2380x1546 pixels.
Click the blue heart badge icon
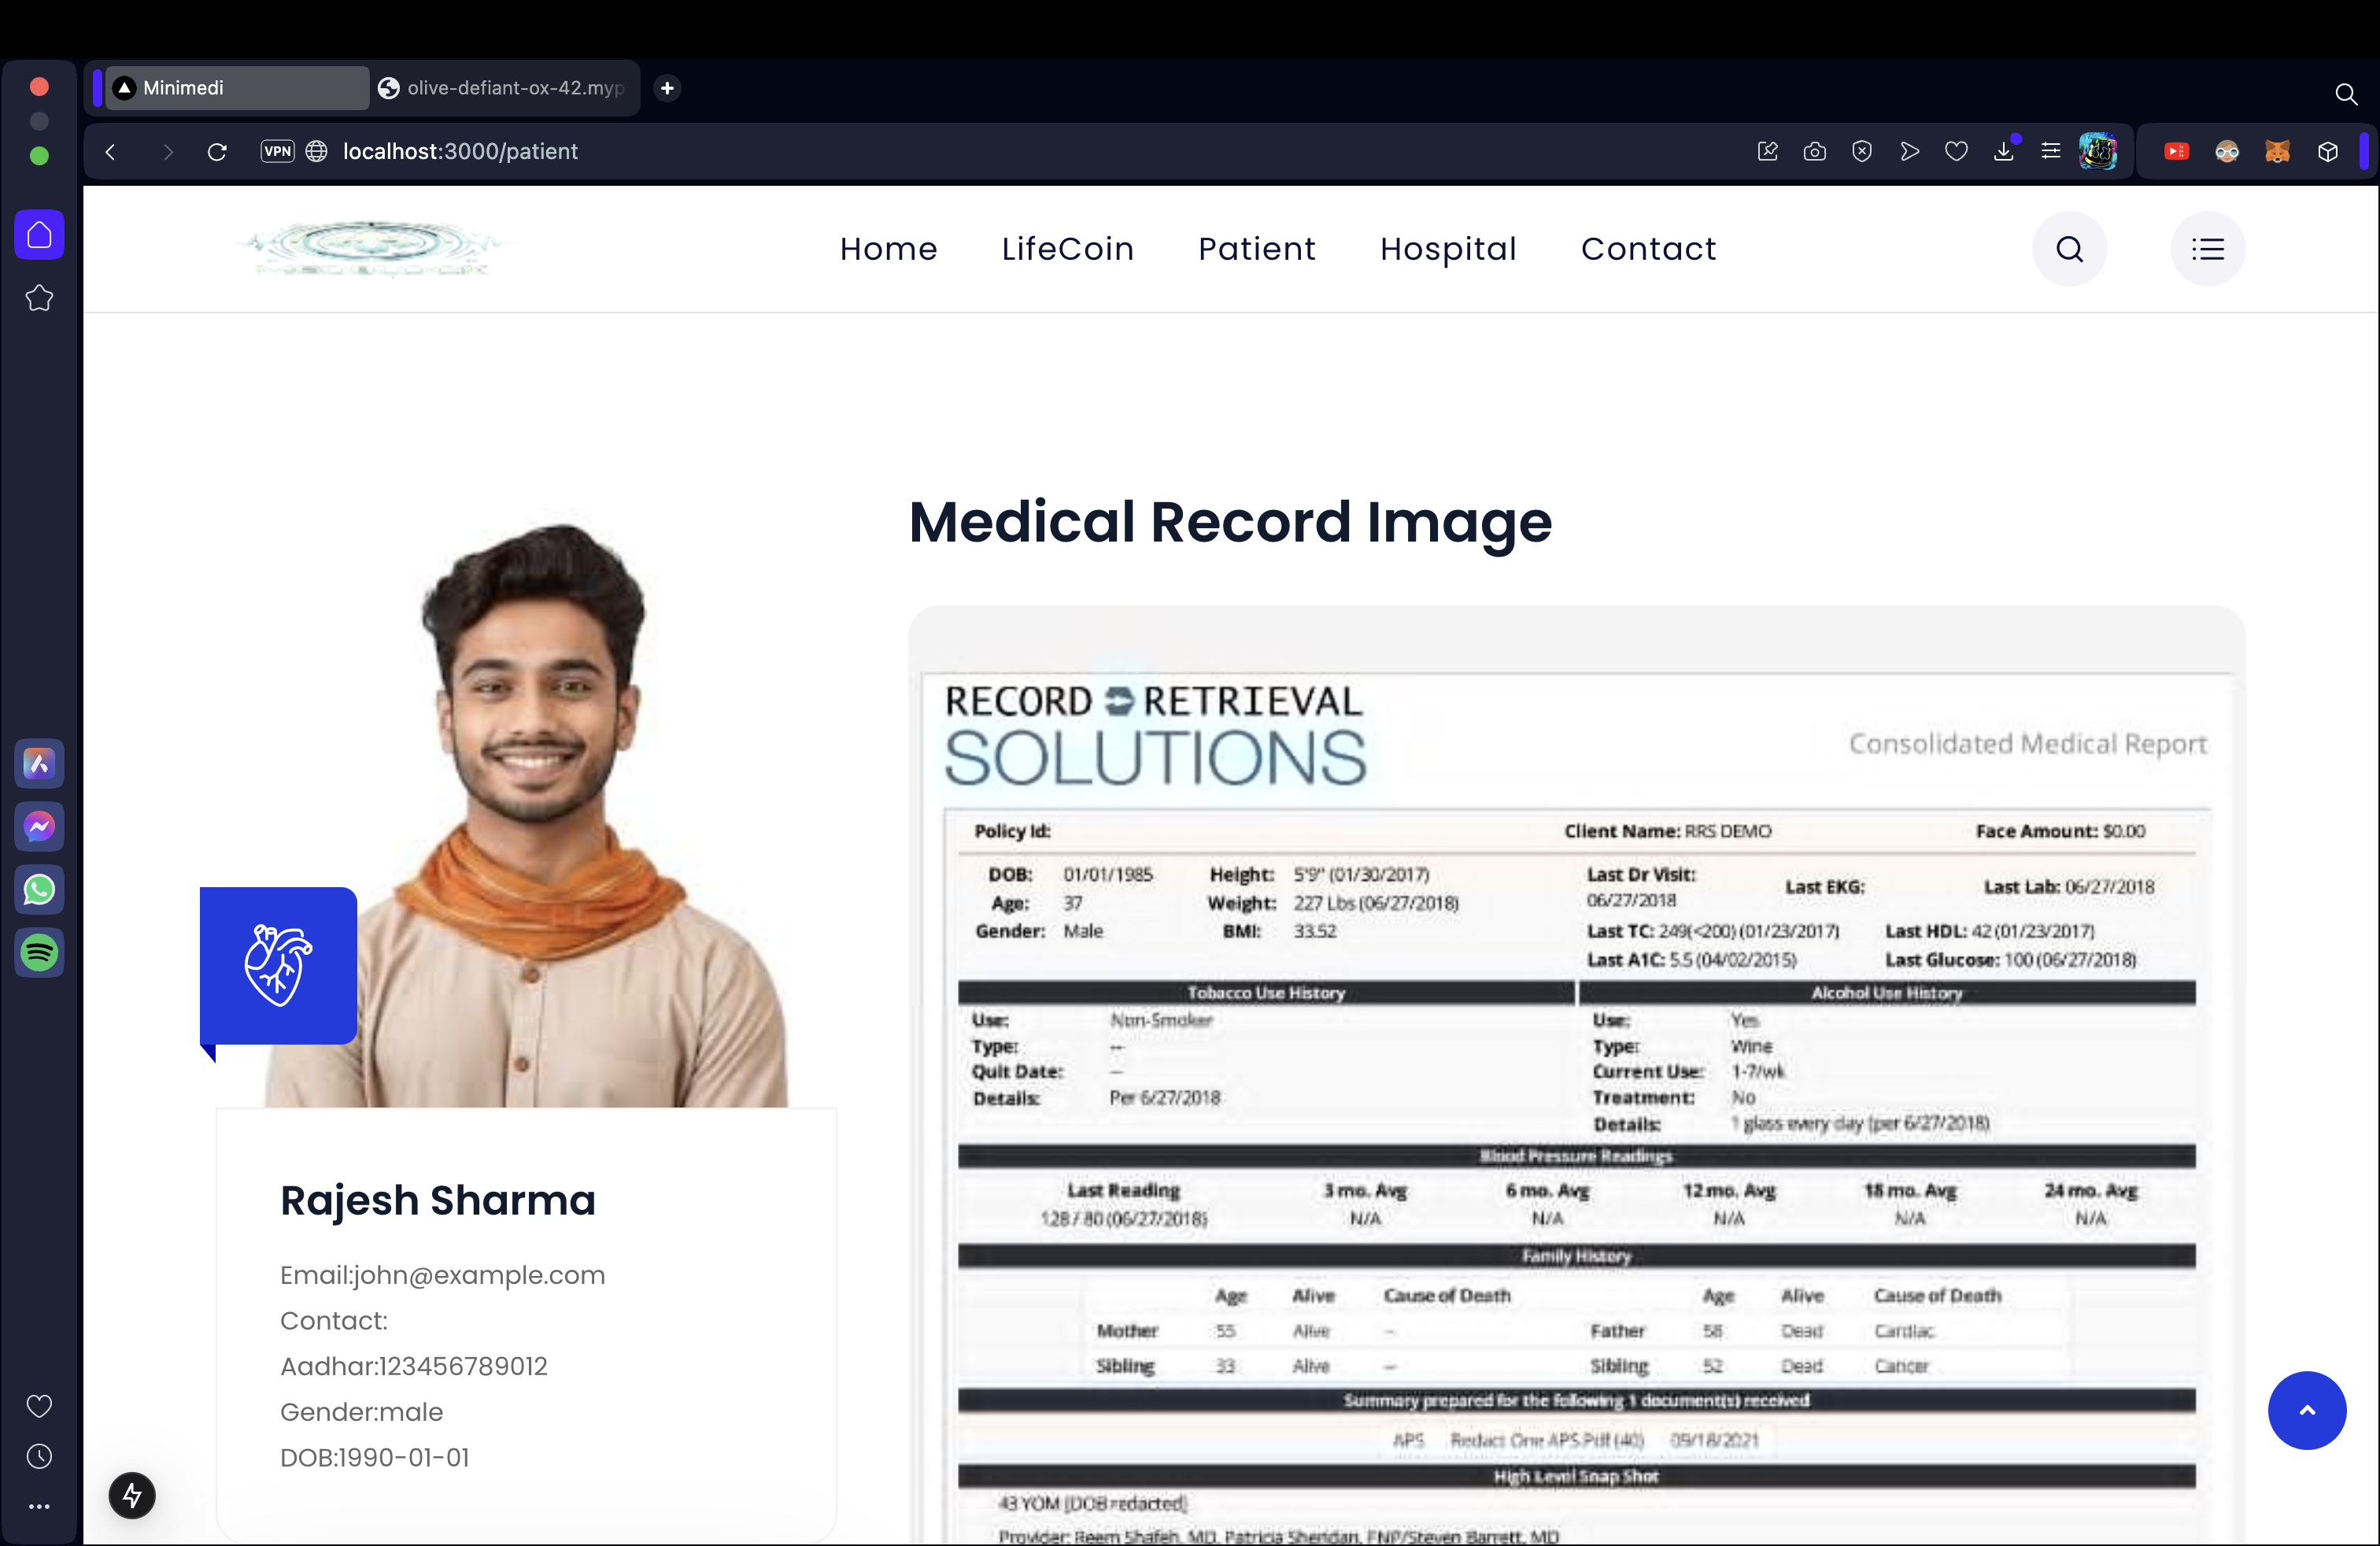[278, 965]
